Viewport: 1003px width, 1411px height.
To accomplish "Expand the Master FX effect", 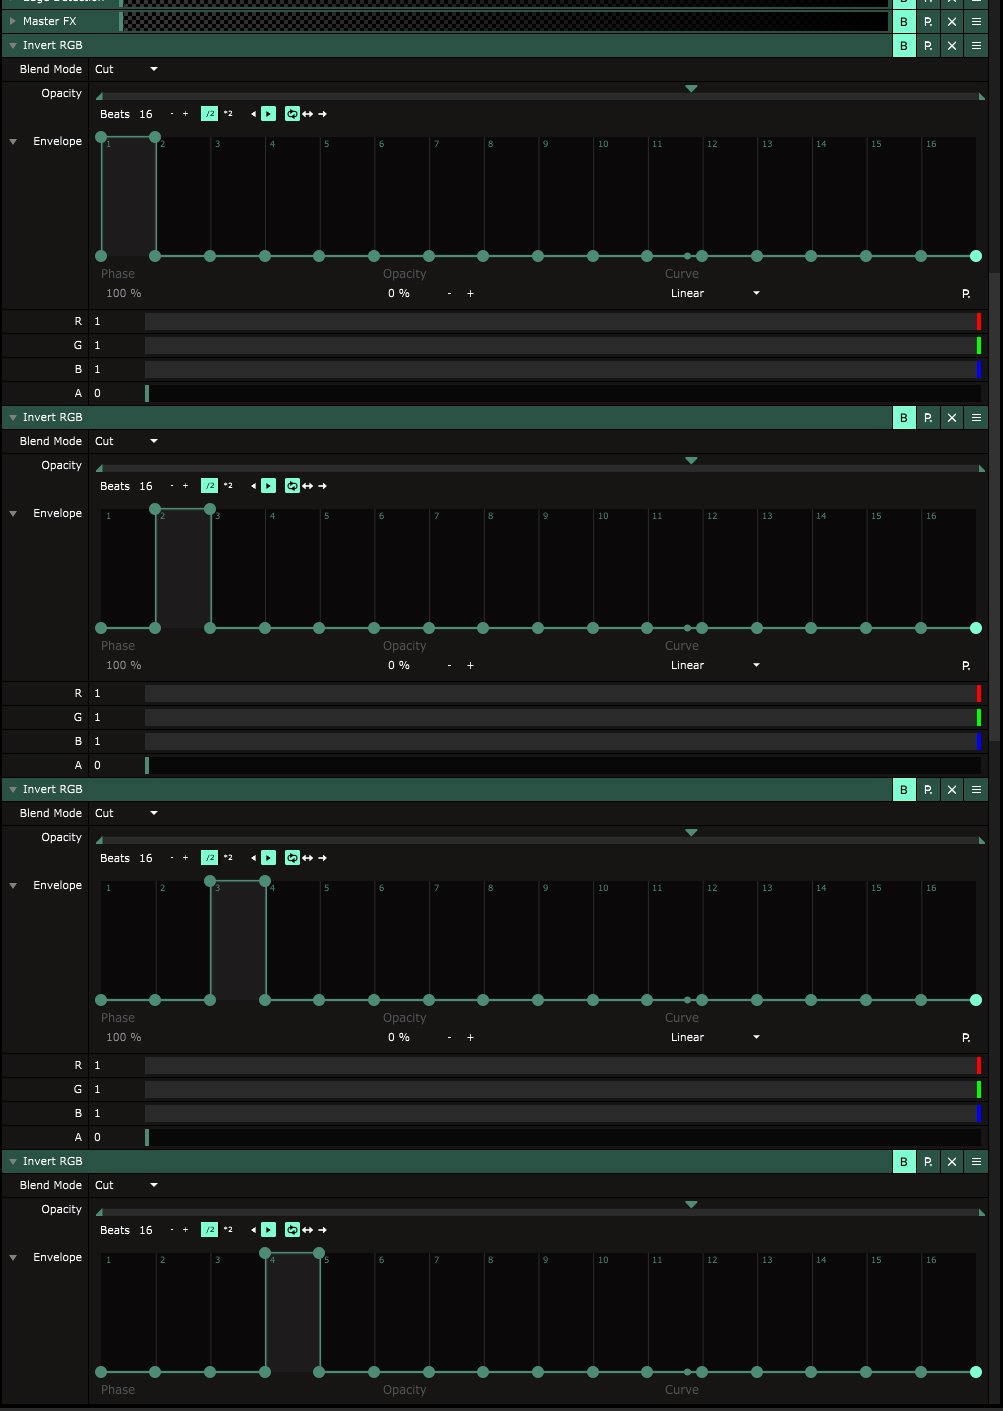I will click(12, 21).
